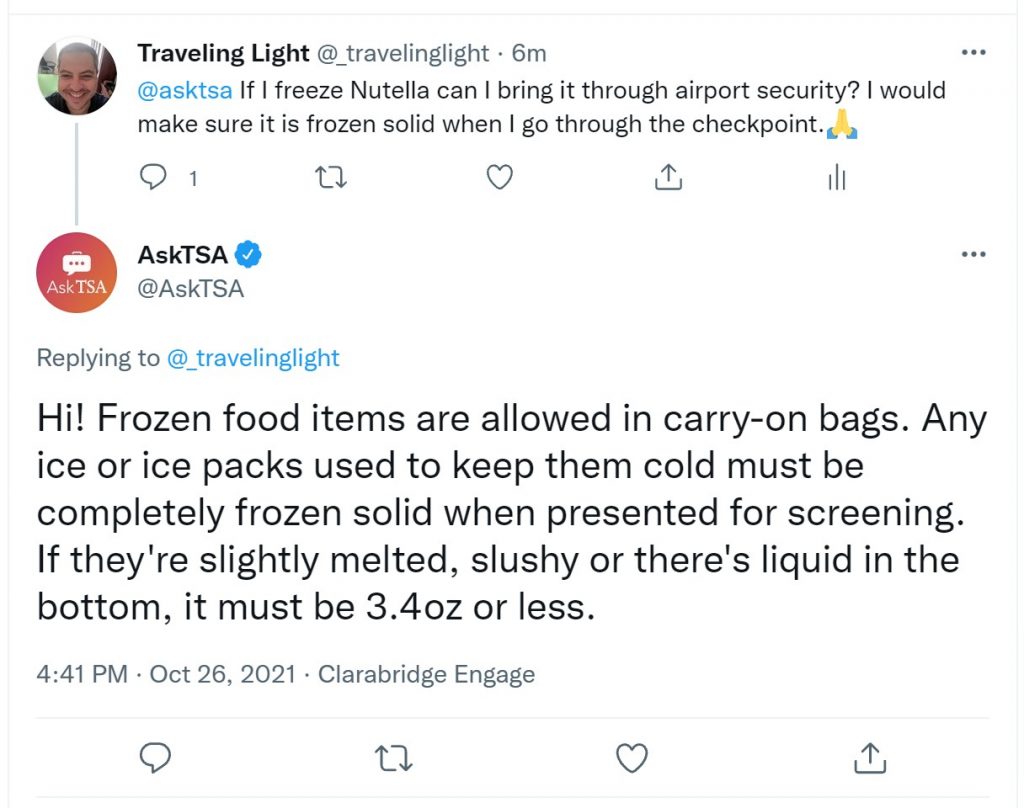Open the 4:41 PM Oct 26, 2021 timestamp

167,674
